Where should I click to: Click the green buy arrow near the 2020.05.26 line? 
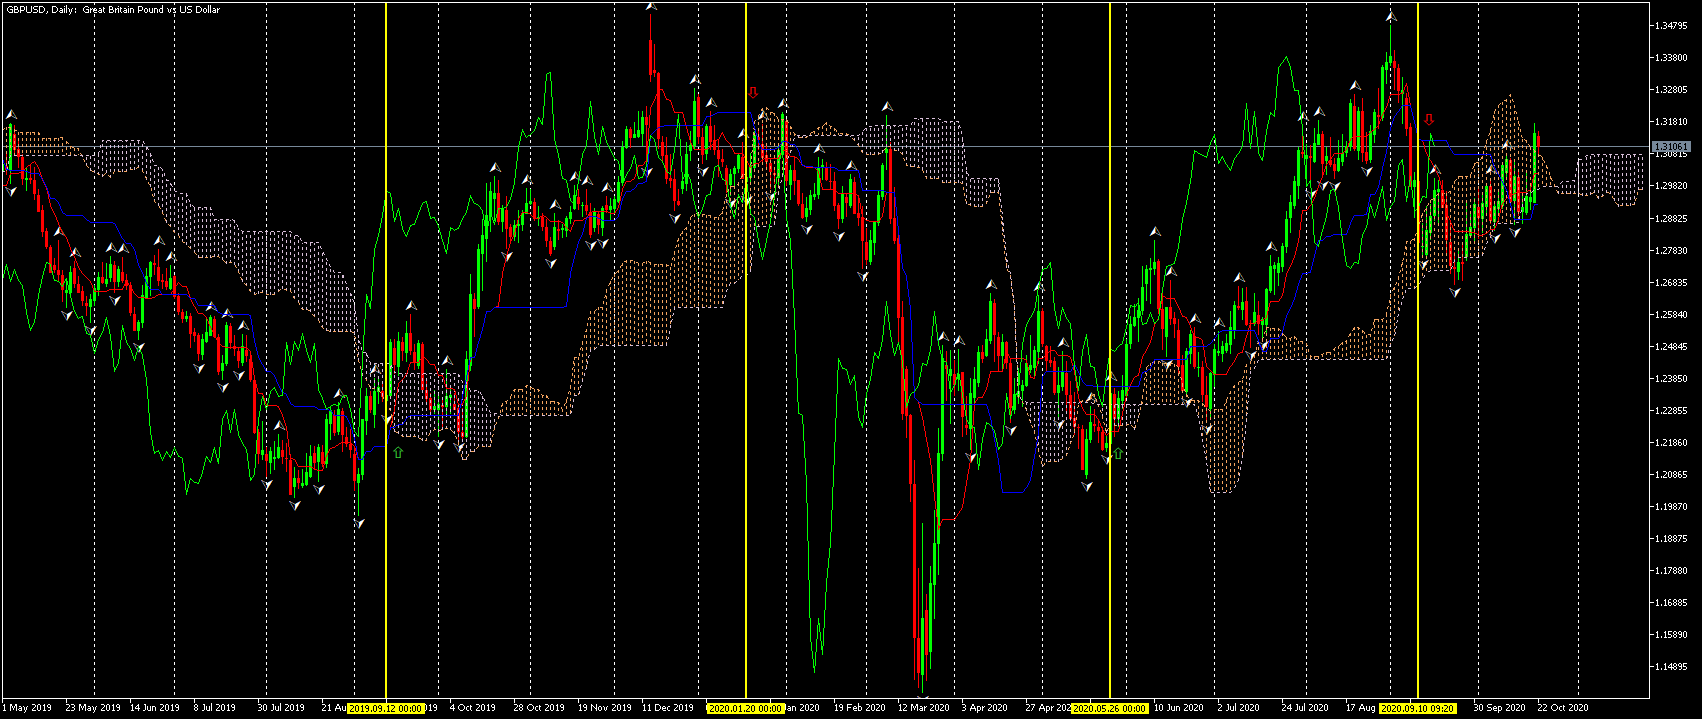pyautogui.click(x=1118, y=454)
